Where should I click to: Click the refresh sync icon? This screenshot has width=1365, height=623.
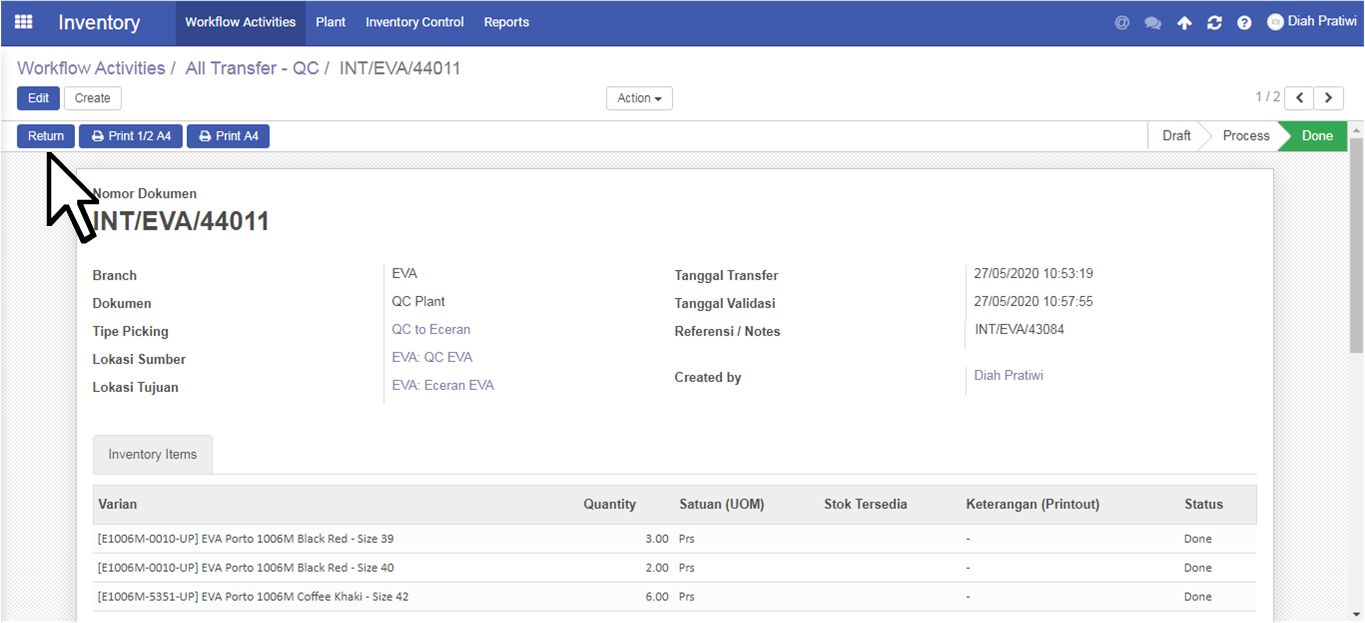click(x=1214, y=23)
